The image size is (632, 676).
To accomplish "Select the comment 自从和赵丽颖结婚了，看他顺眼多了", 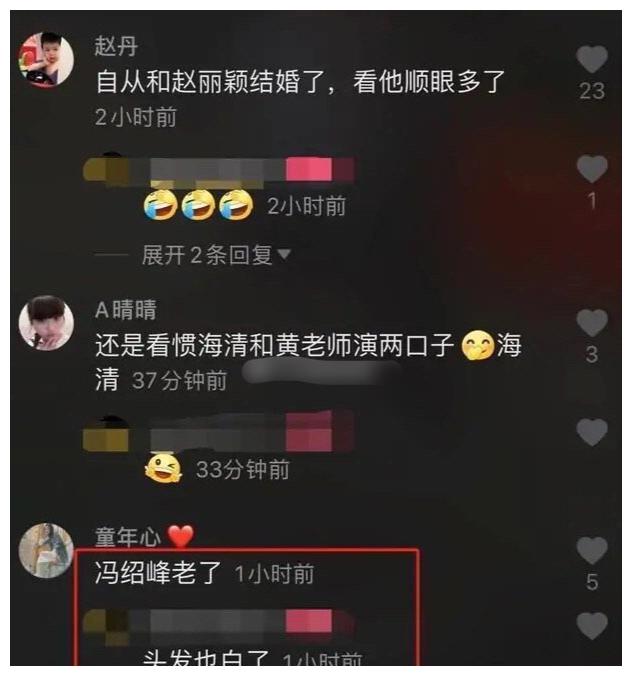I will 300,82.
